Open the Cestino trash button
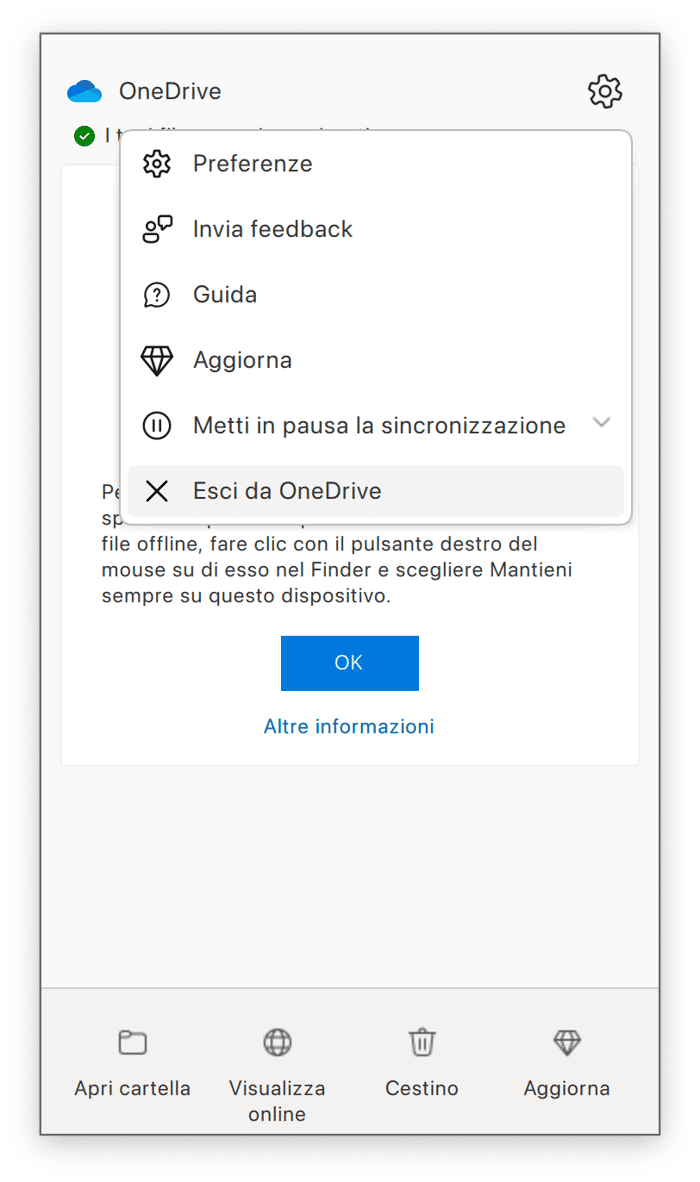Viewport: 700px width, 1182px height. pos(422,1063)
